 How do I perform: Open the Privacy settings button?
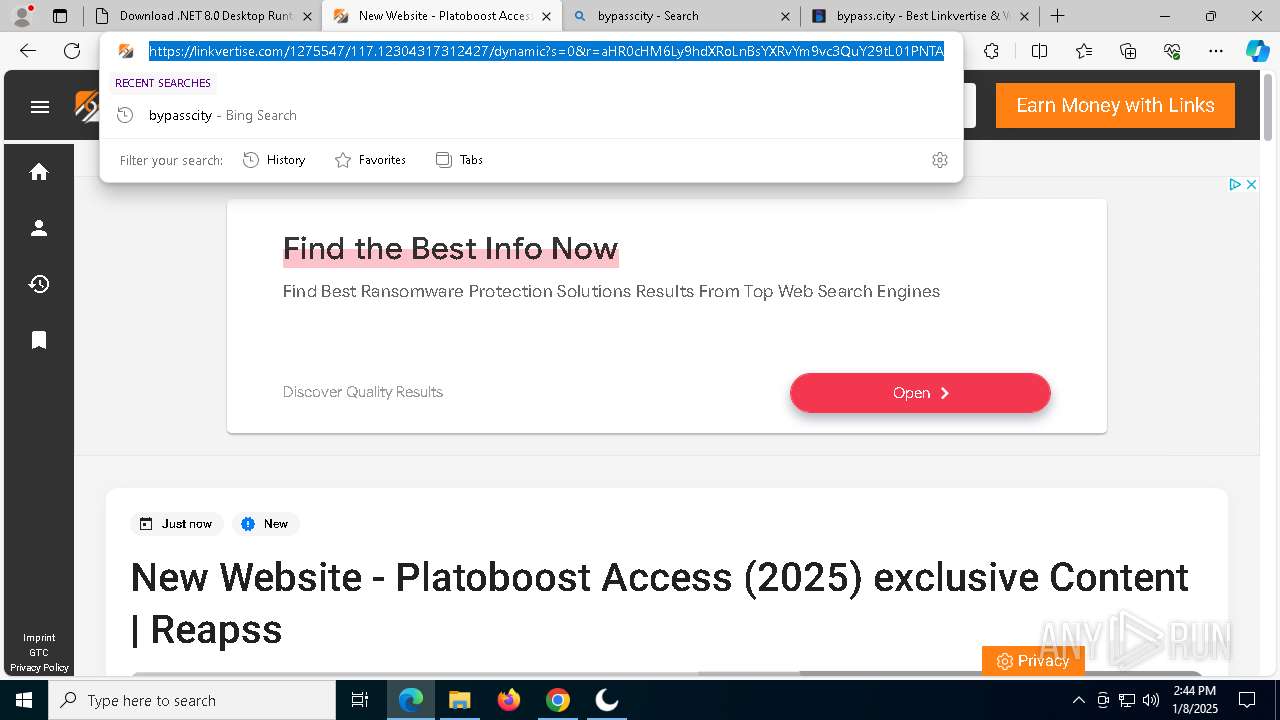[1033, 661]
